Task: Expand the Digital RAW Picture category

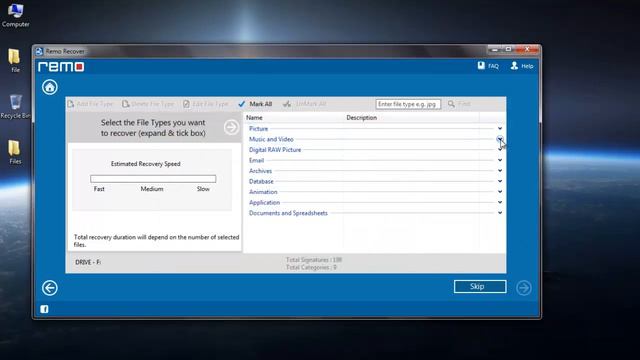Action: pyautogui.click(x=500, y=150)
